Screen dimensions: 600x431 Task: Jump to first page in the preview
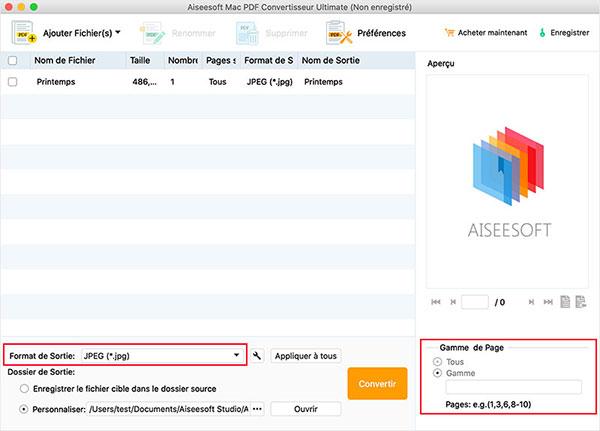[x=435, y=302]
